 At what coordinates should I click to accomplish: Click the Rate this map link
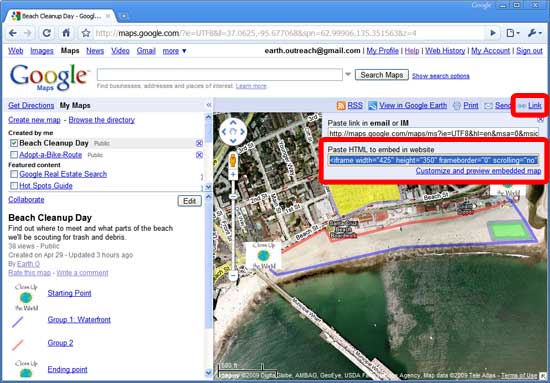29,273
